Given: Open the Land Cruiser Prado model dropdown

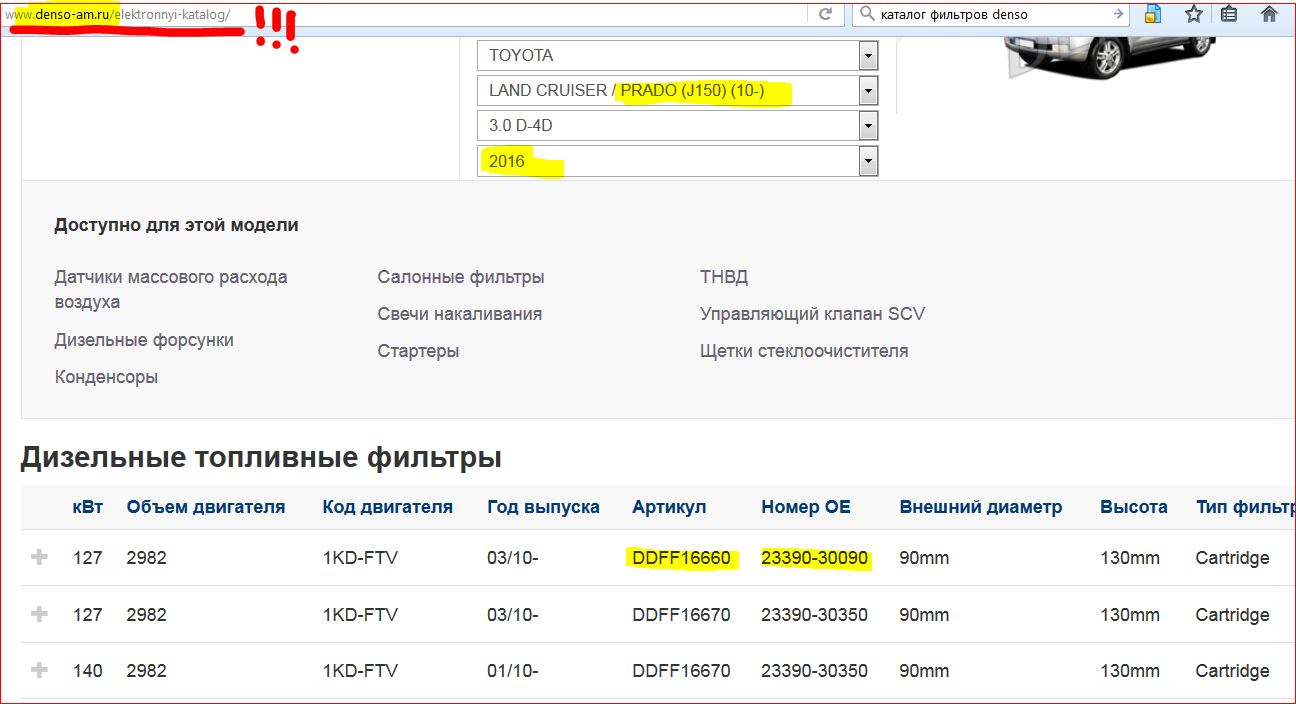Looking at the screenshot, I should 868,91.
